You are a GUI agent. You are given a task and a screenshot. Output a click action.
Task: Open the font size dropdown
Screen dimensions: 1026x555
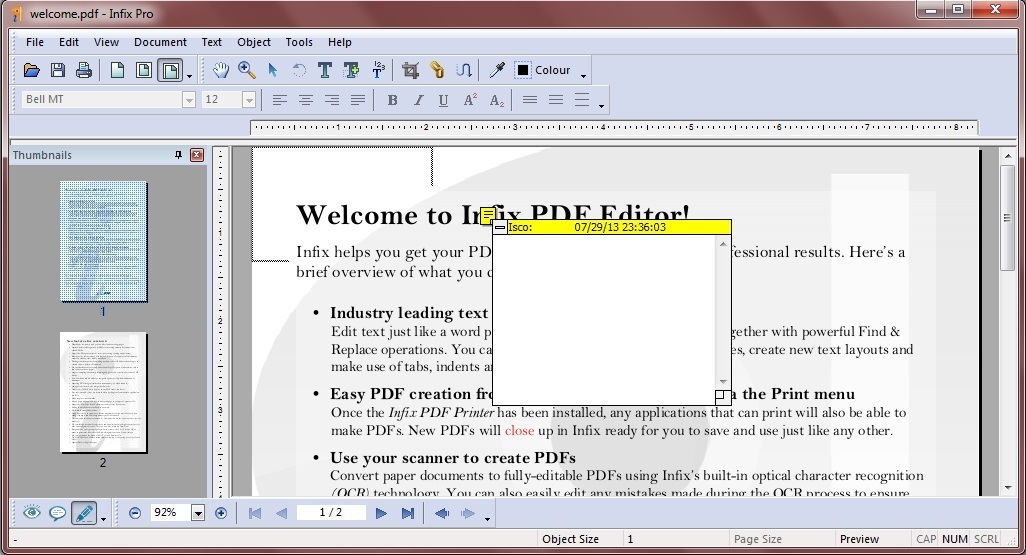249,99
